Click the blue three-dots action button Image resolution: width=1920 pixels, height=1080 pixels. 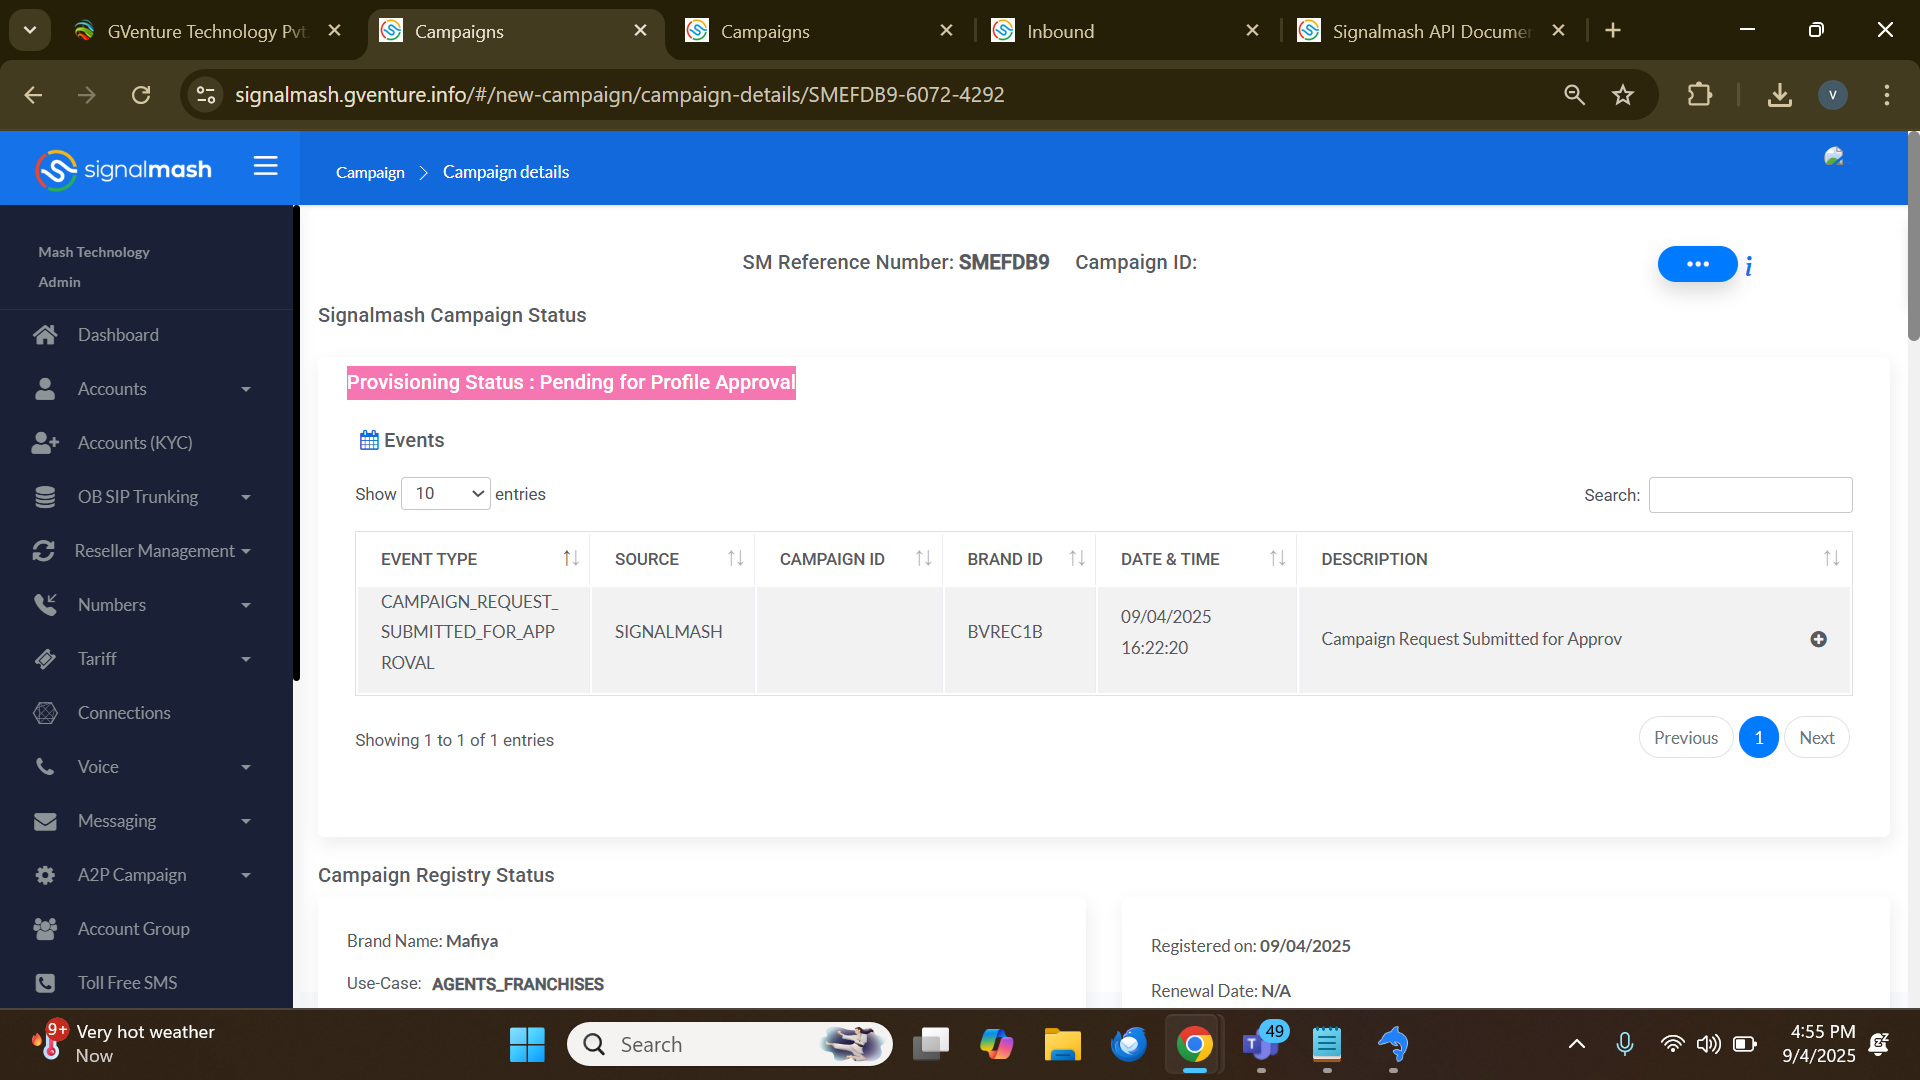pos(1697,264)
